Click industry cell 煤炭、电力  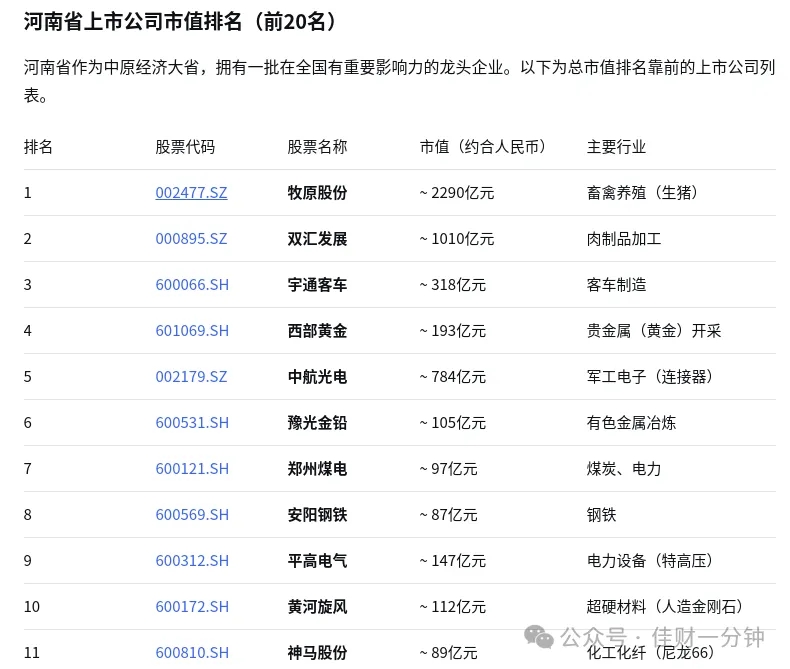[x=624, y=469]
